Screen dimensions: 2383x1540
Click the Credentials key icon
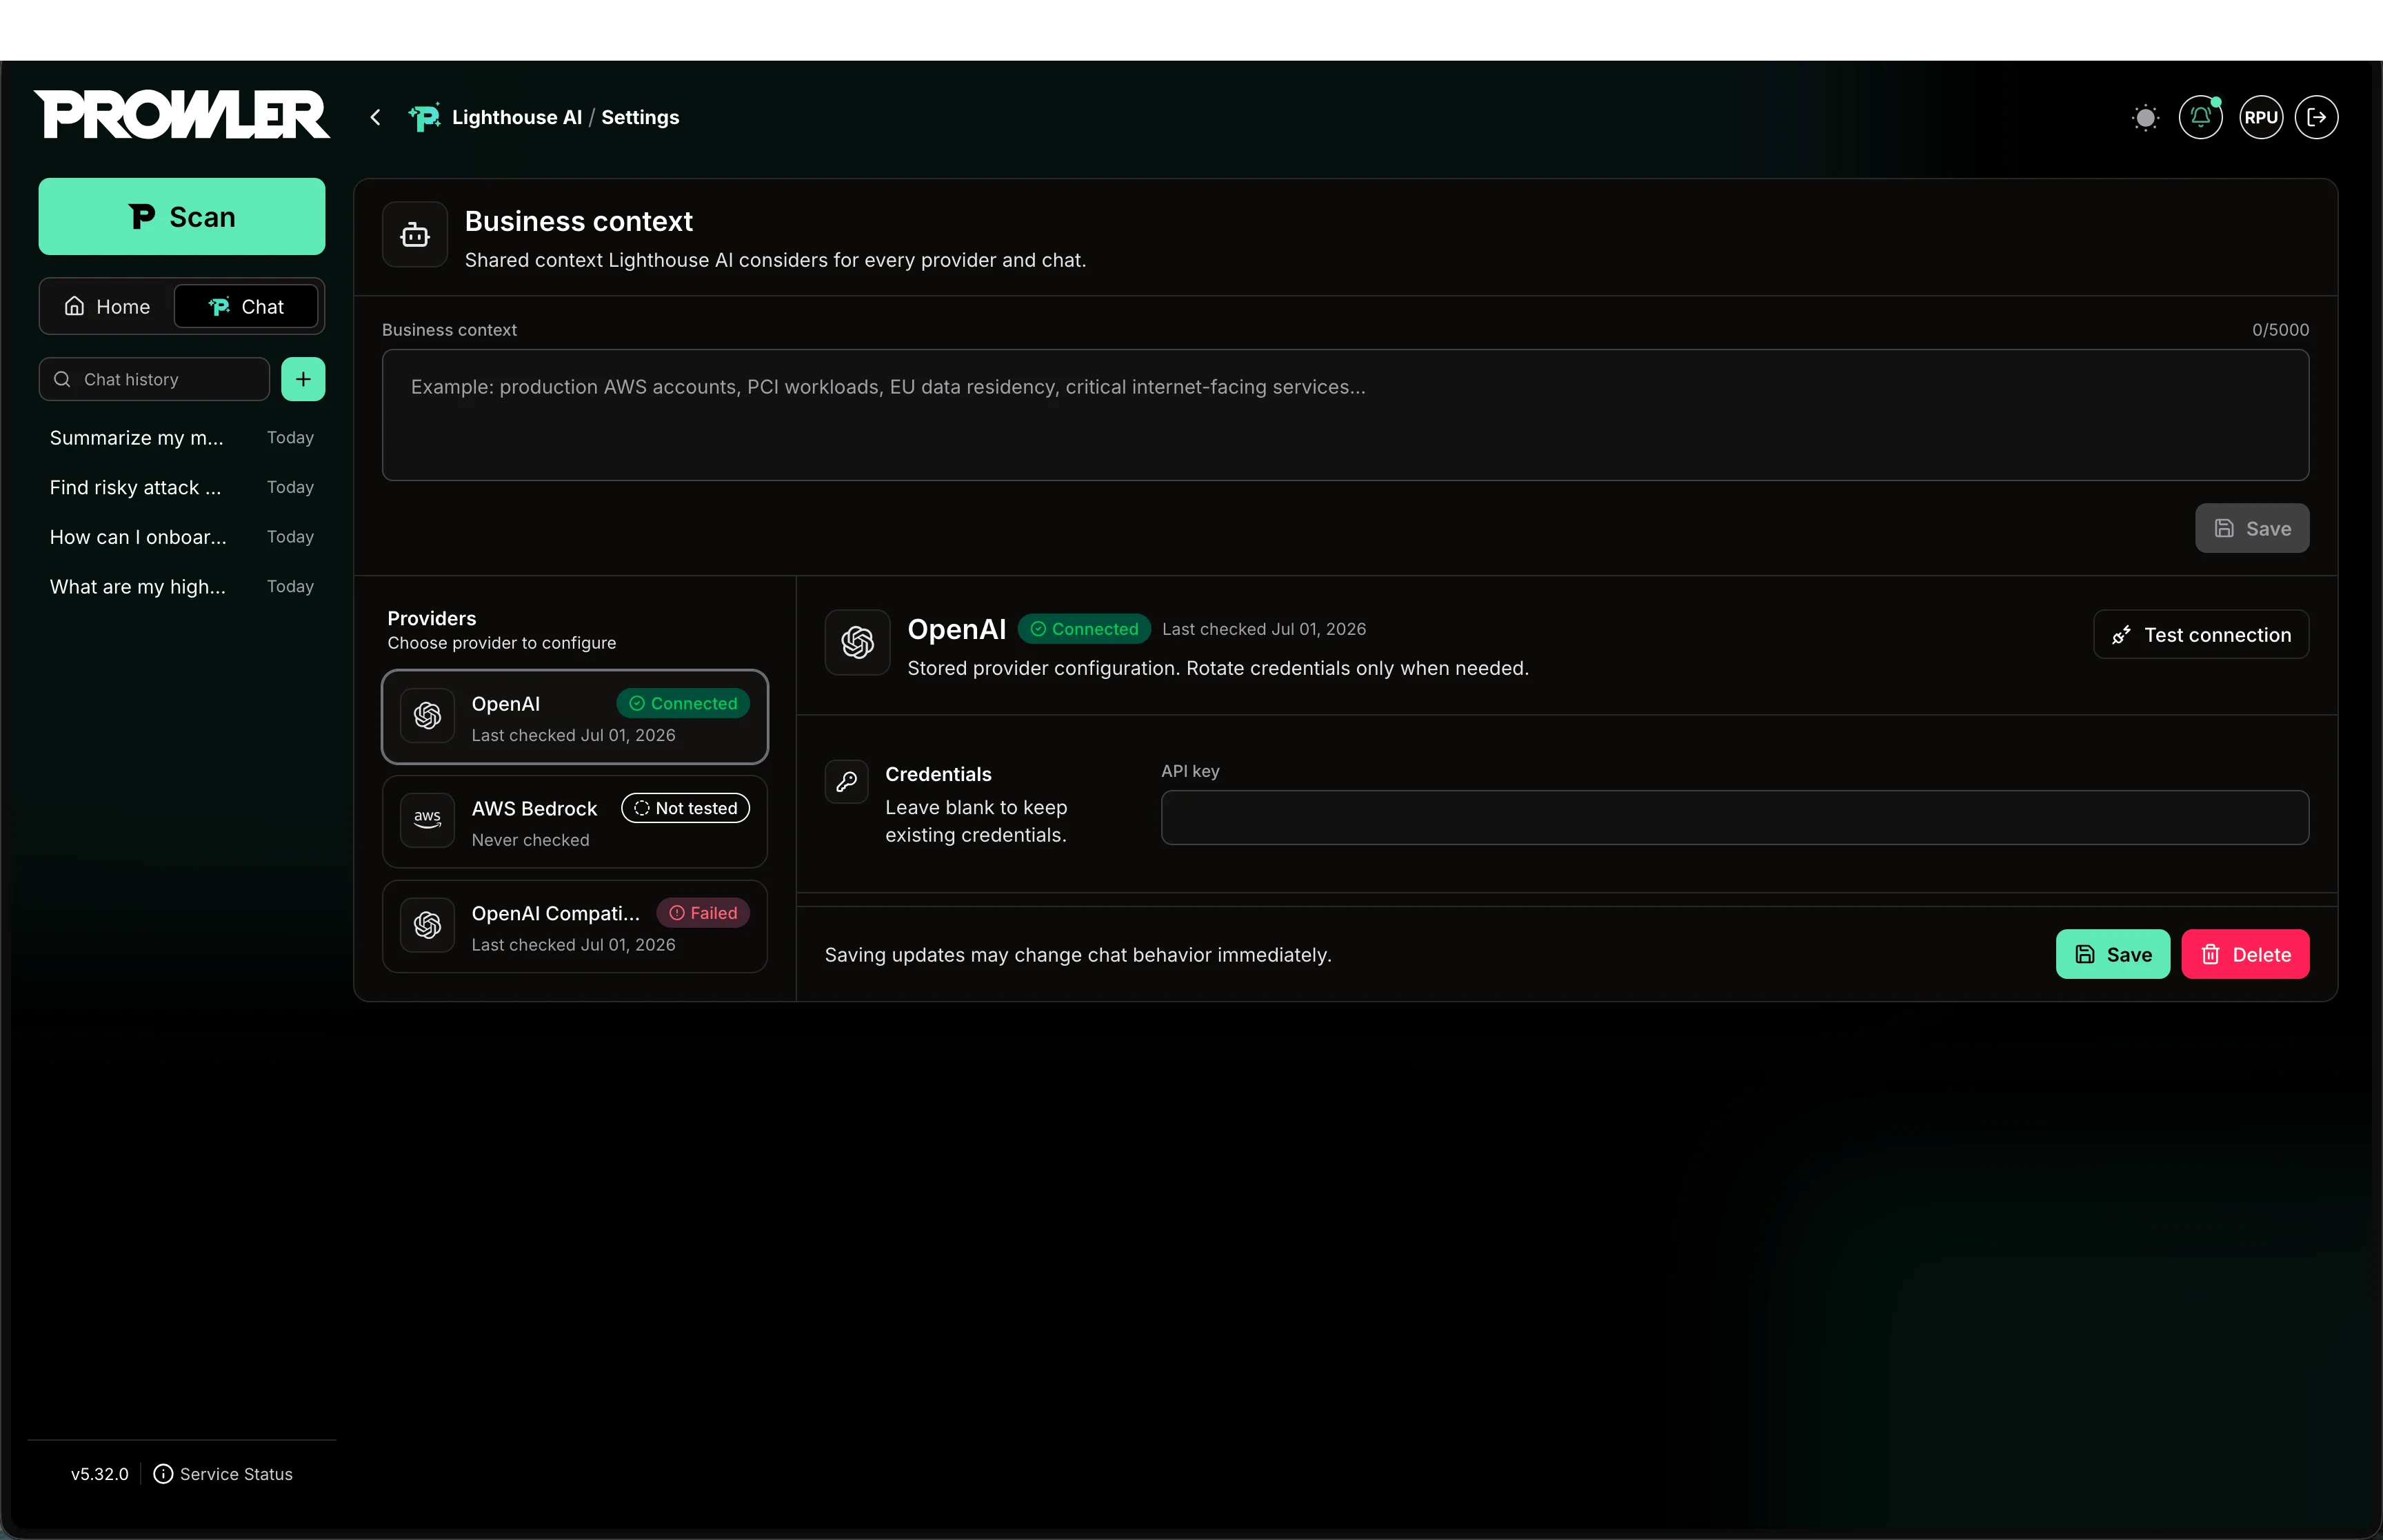coord(846,782)
